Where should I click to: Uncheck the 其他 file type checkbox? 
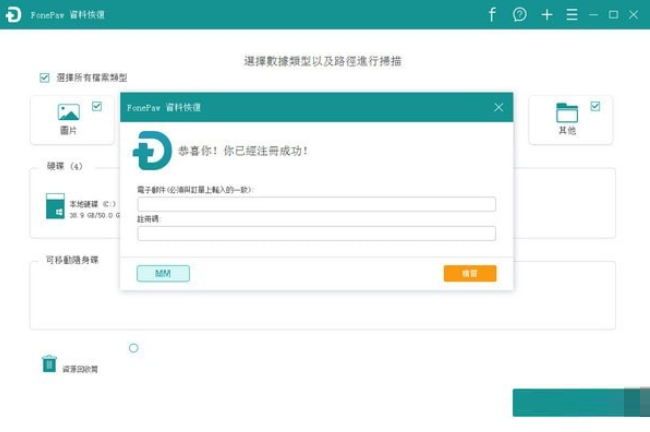(x=595, y=106)
